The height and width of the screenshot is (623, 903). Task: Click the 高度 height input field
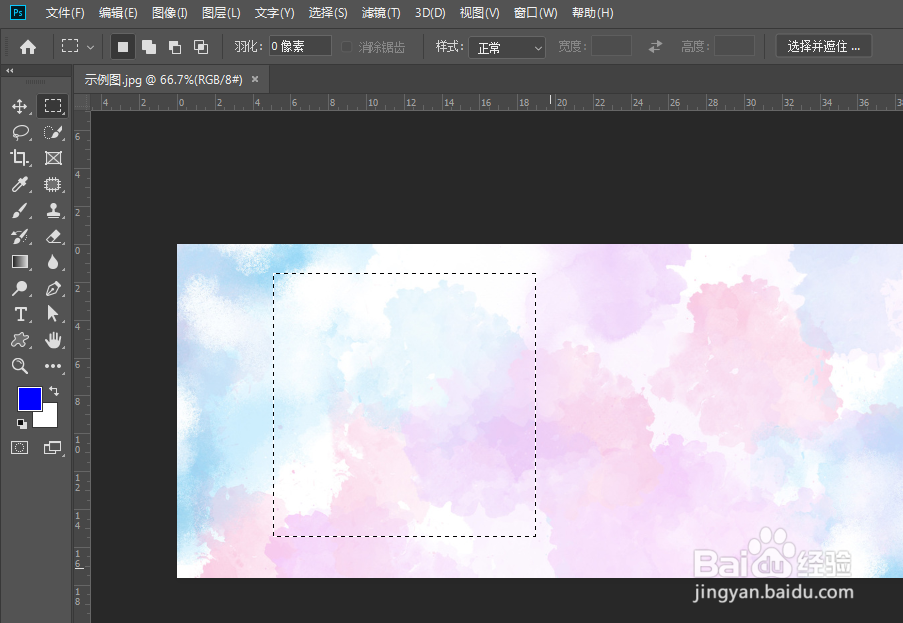(734, 46)
